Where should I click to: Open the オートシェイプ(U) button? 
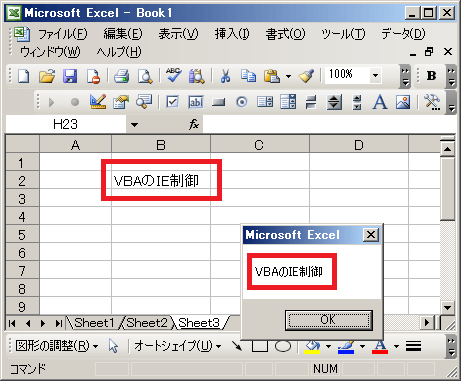(x=177, y=346)
